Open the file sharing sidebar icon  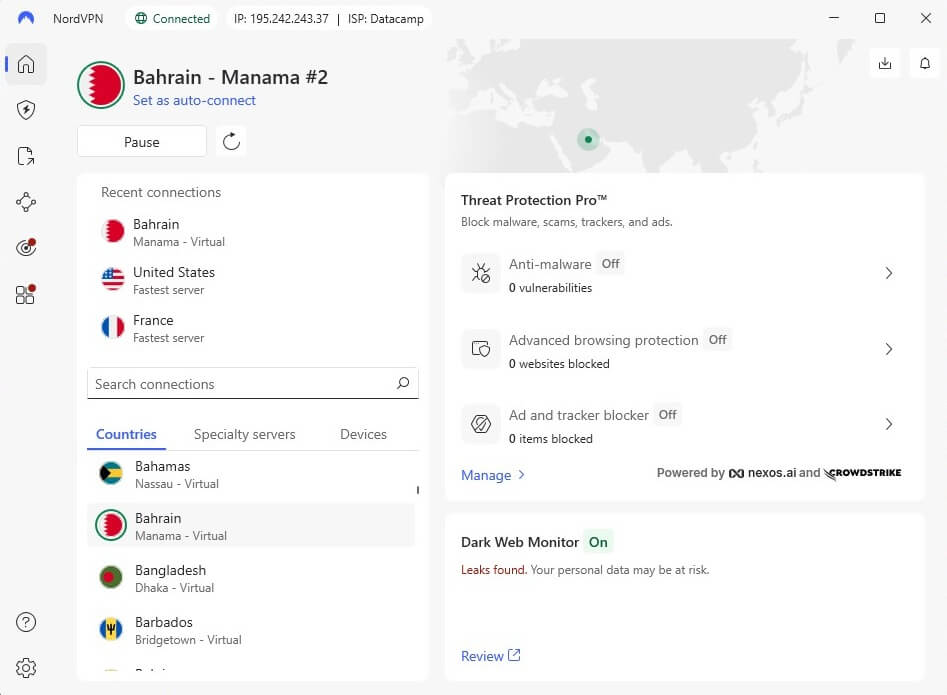[26, 156]
